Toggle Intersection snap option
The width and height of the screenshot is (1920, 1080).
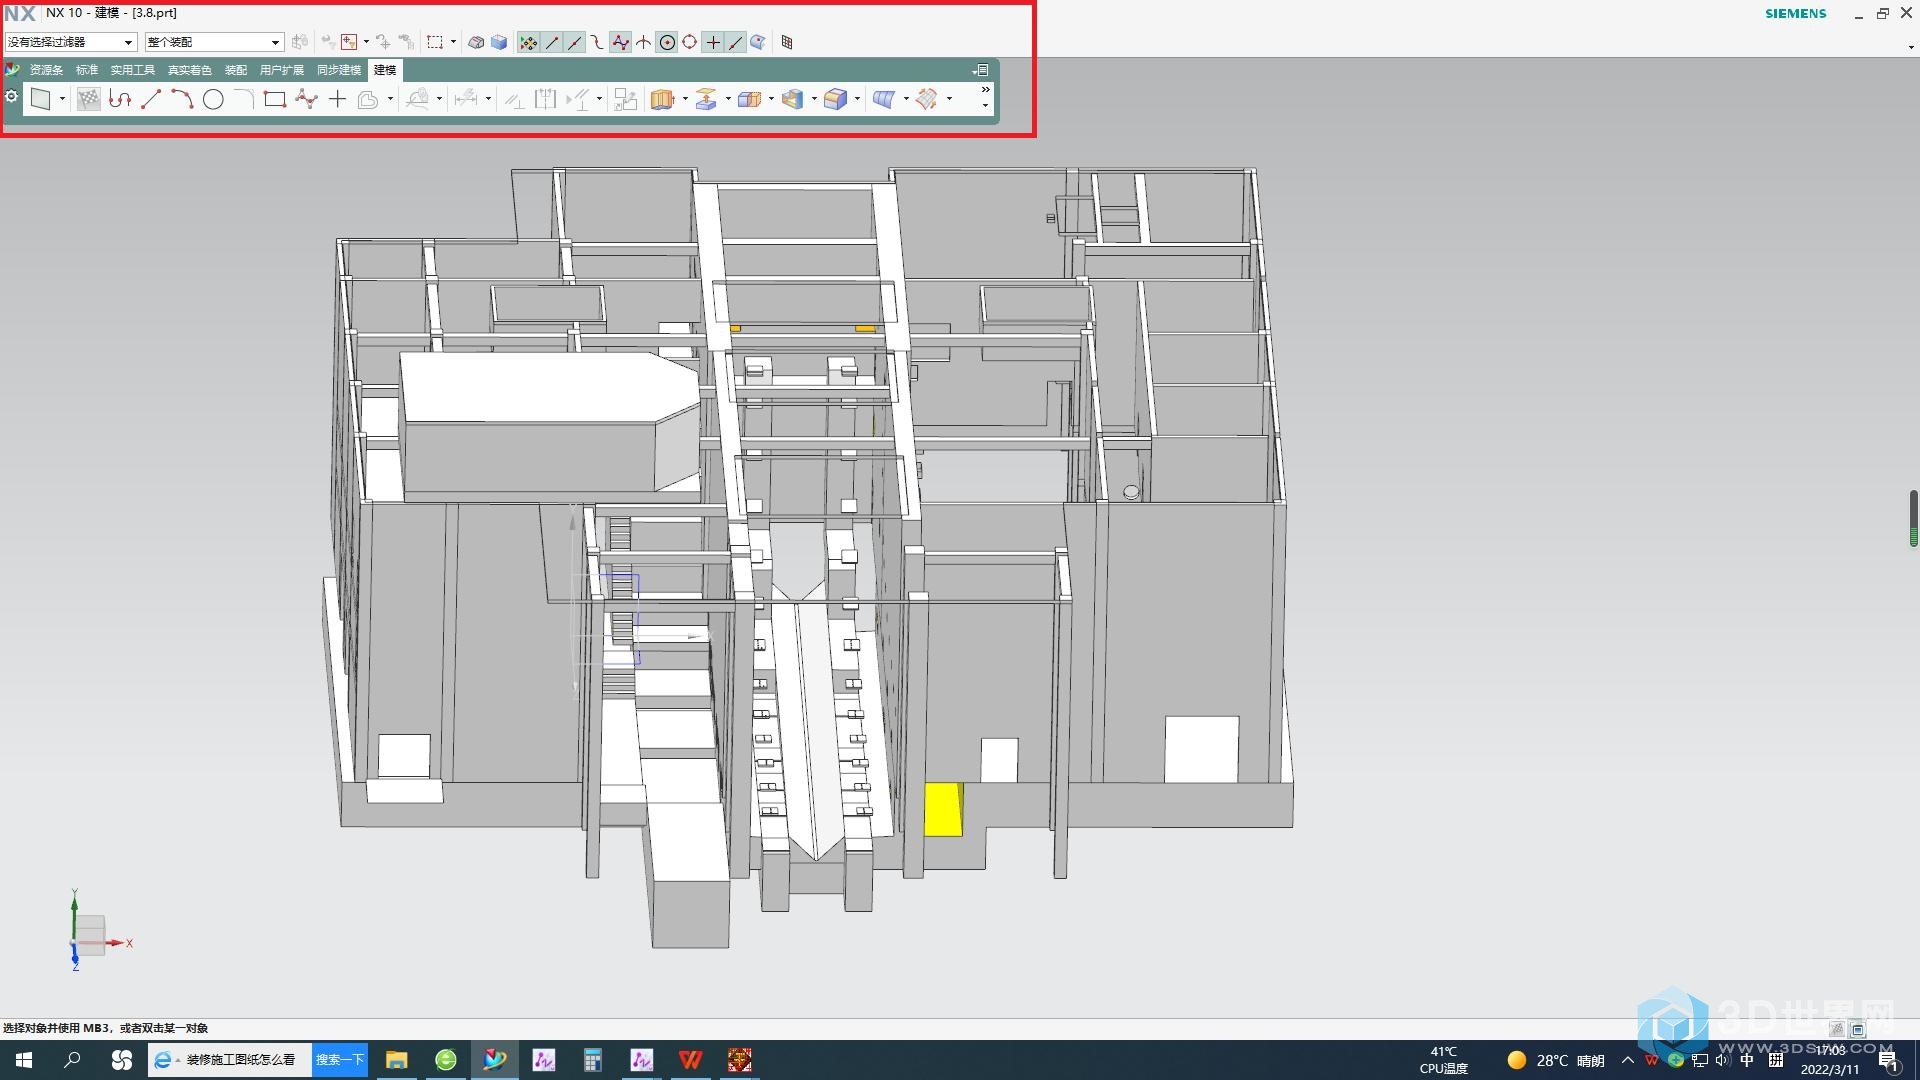643,42
